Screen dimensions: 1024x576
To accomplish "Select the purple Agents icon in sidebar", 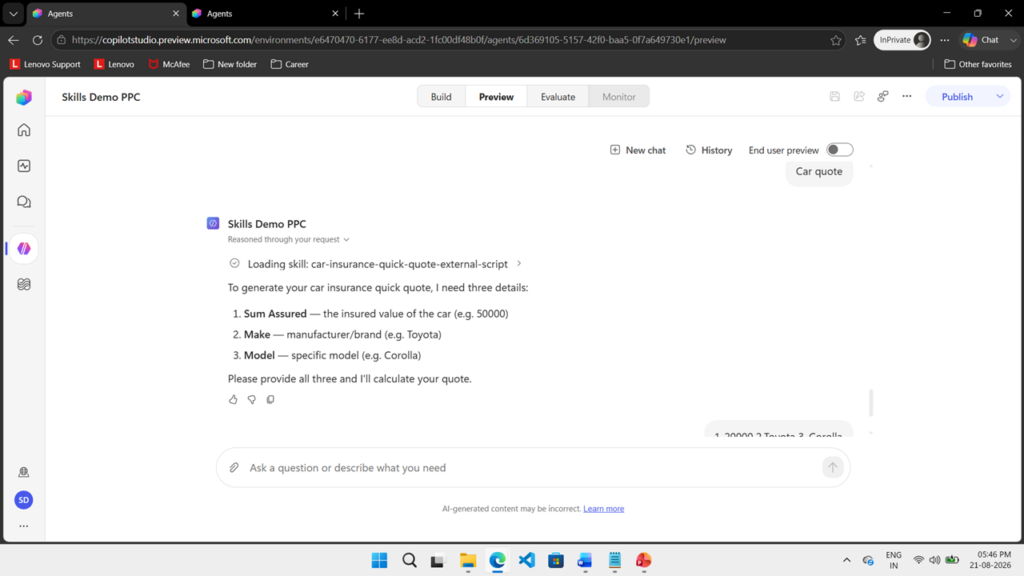I will coord(24,248).
